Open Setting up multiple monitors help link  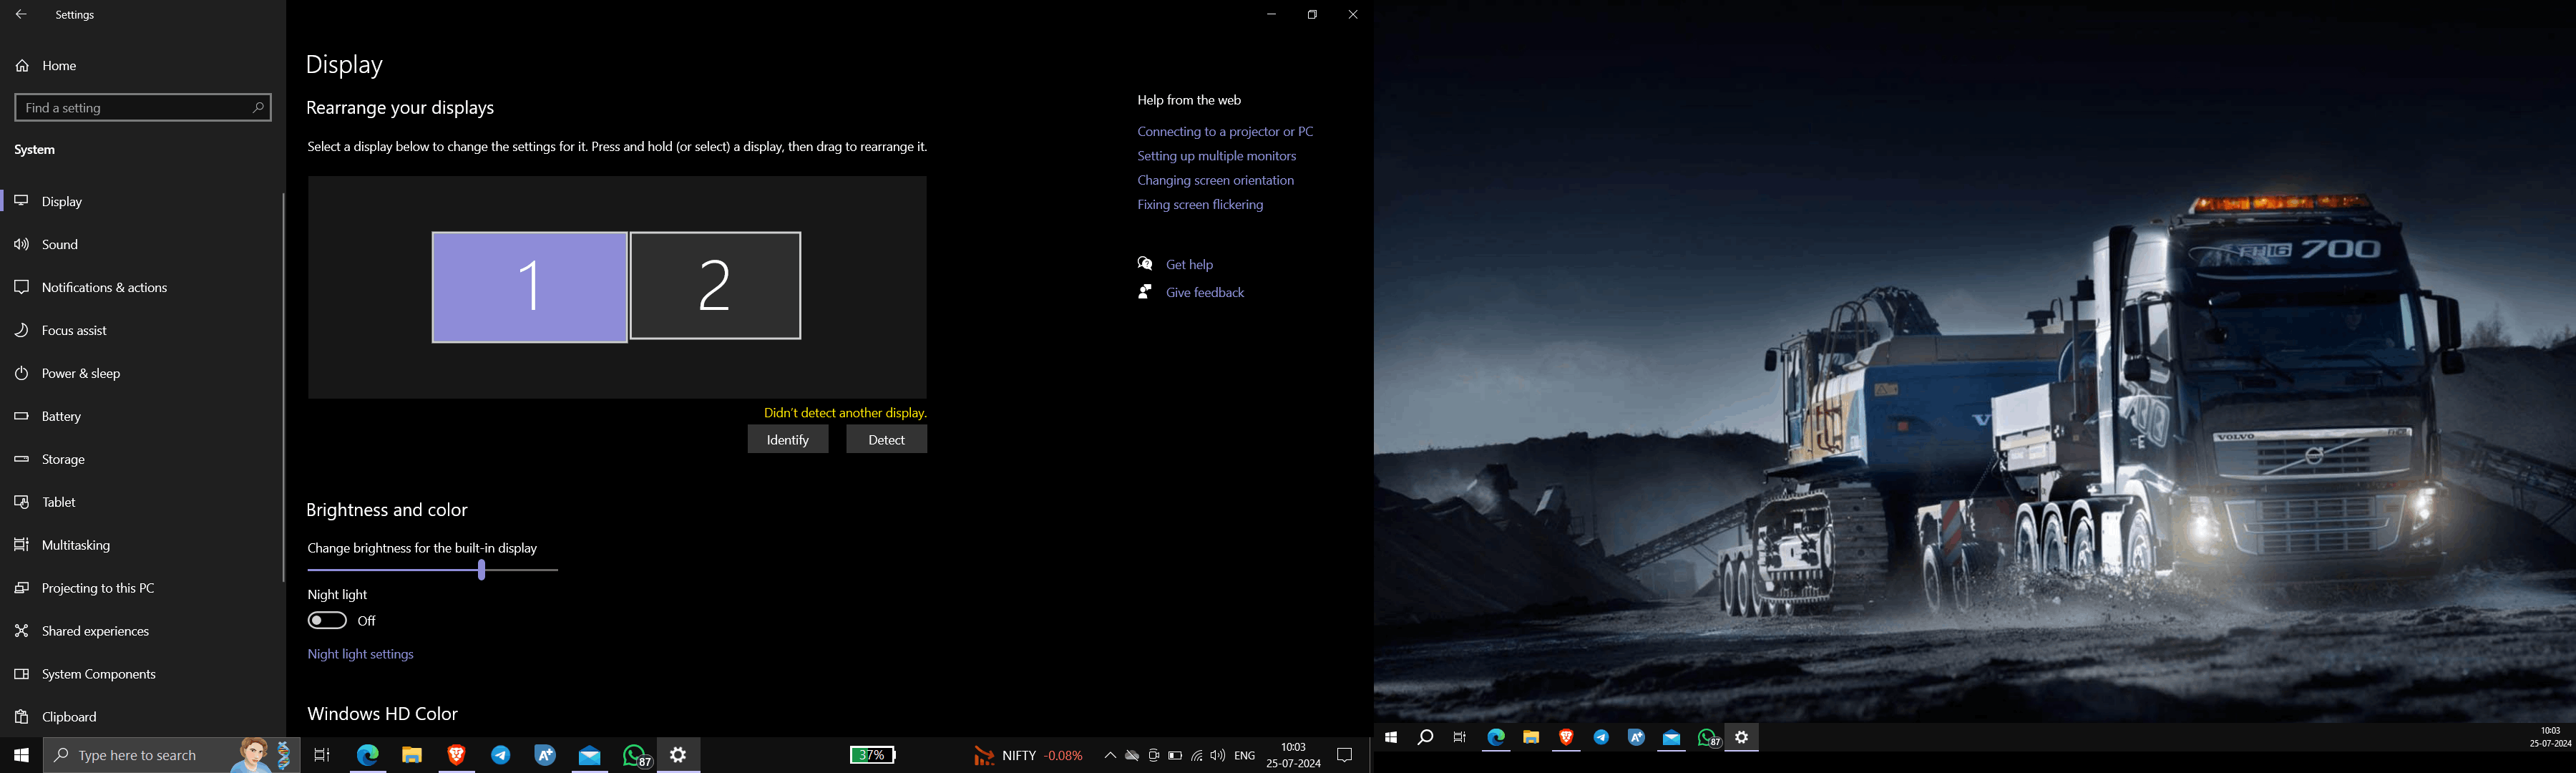[x=1216, y=157]
